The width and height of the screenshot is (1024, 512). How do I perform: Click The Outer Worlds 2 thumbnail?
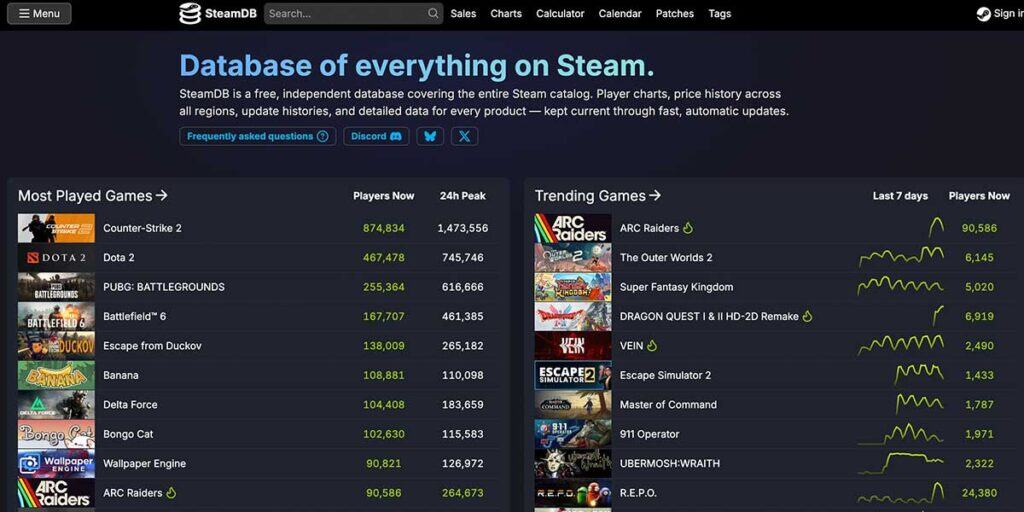click(x=573, y=258)
